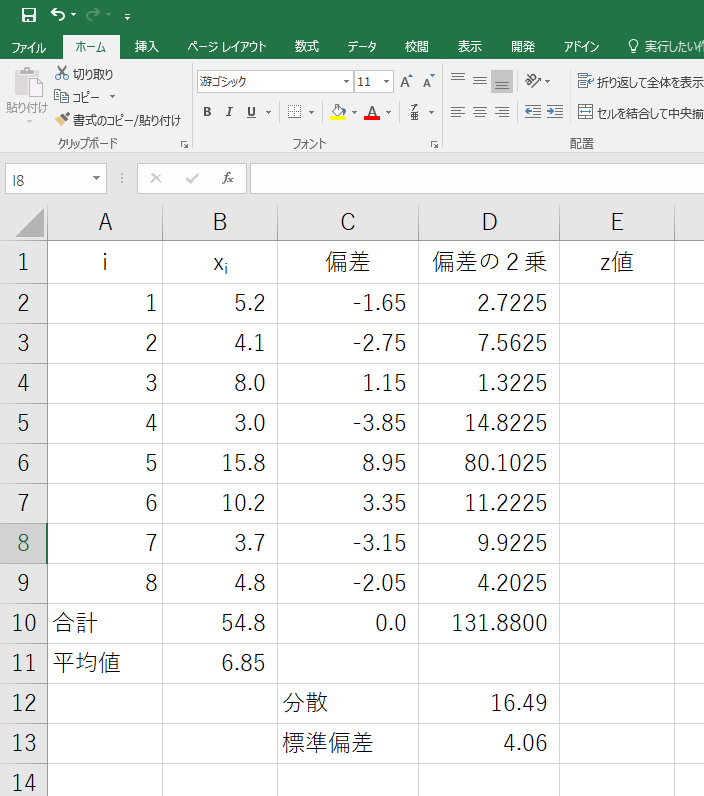Click 切り取り scissors button
This screenshot has width=704, height=796.
[84, 74]
